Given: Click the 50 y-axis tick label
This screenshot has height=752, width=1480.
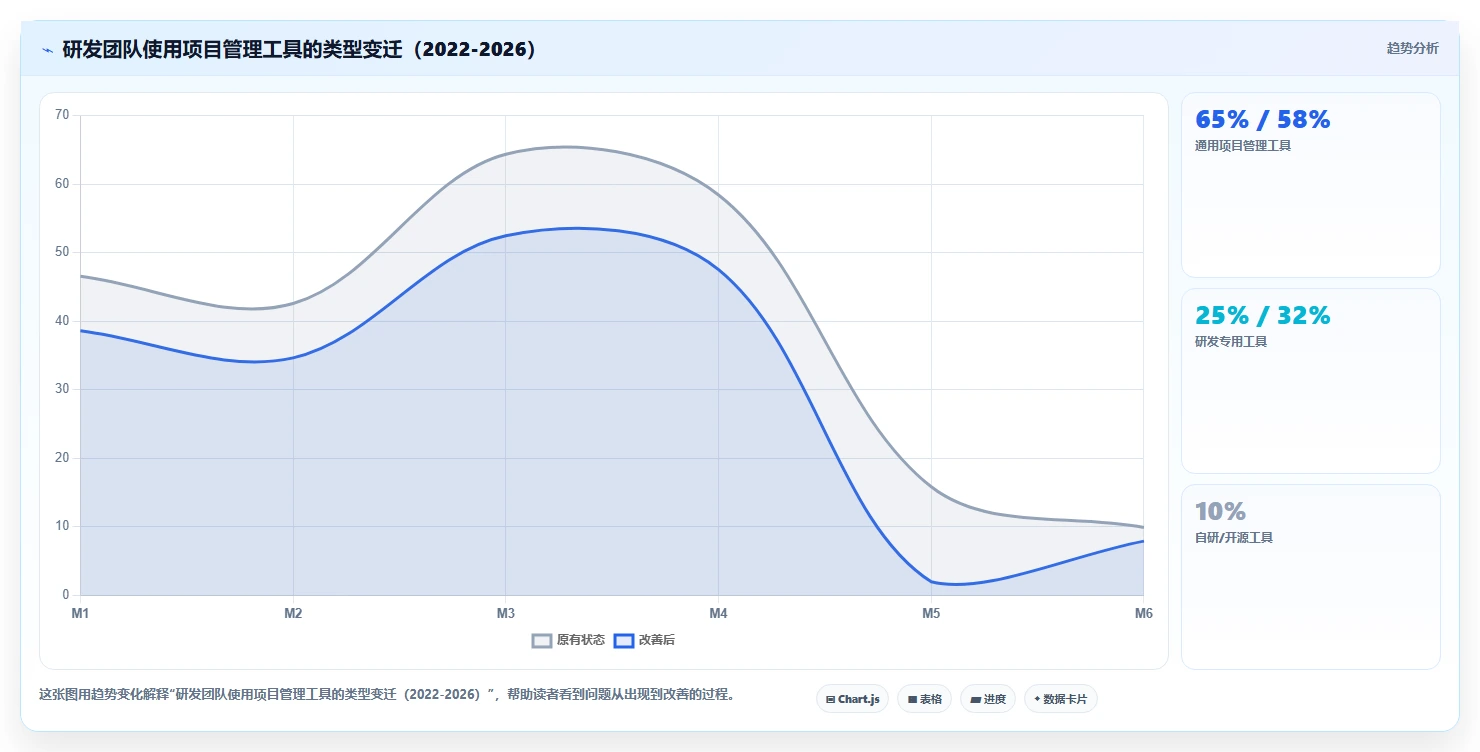Looking at the screenshot, I should click(62, 252).
